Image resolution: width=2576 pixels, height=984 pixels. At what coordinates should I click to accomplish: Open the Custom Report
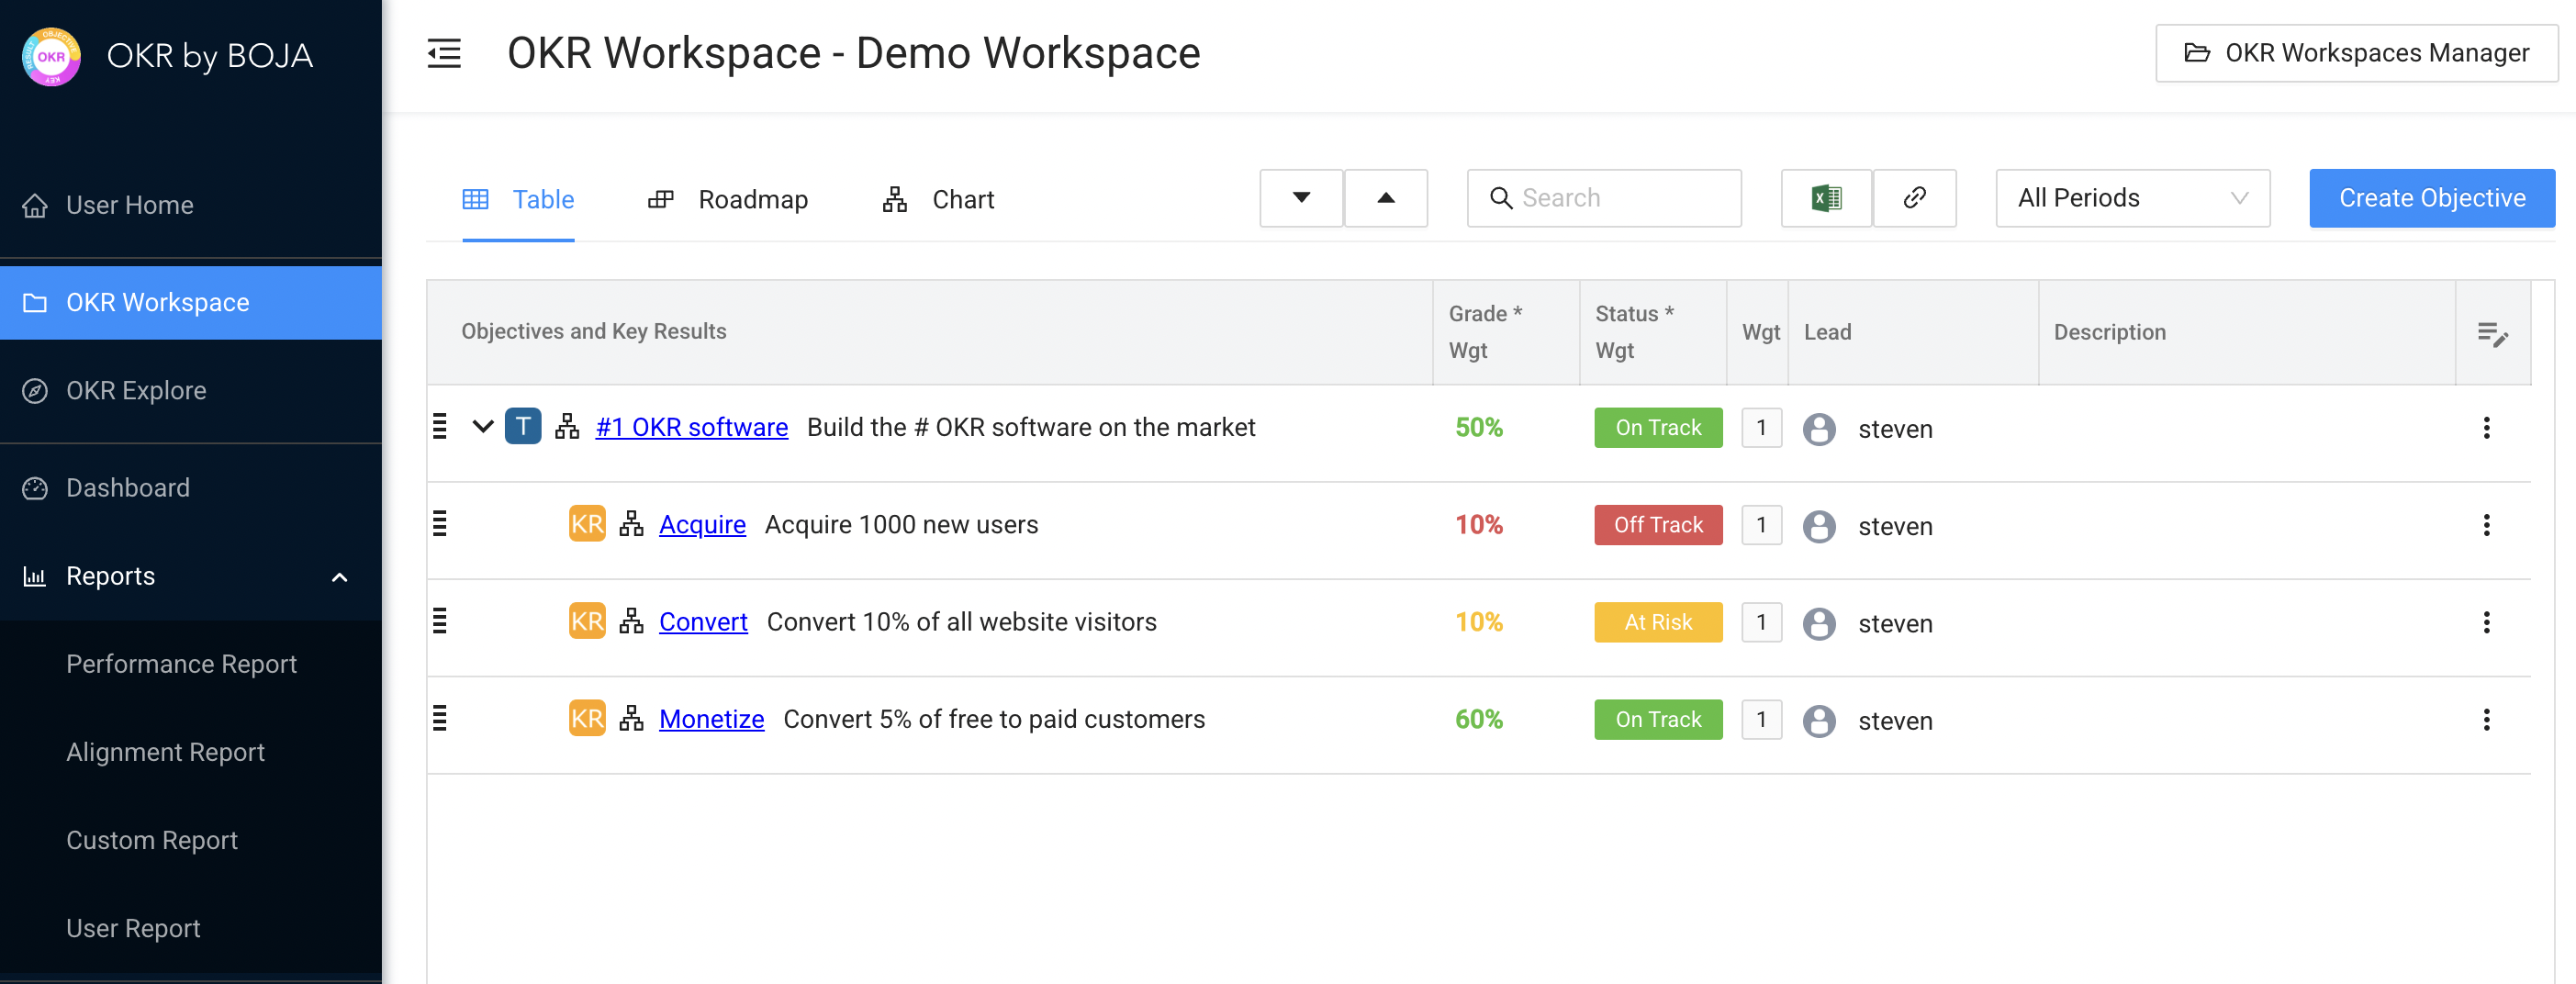point(152,840)
